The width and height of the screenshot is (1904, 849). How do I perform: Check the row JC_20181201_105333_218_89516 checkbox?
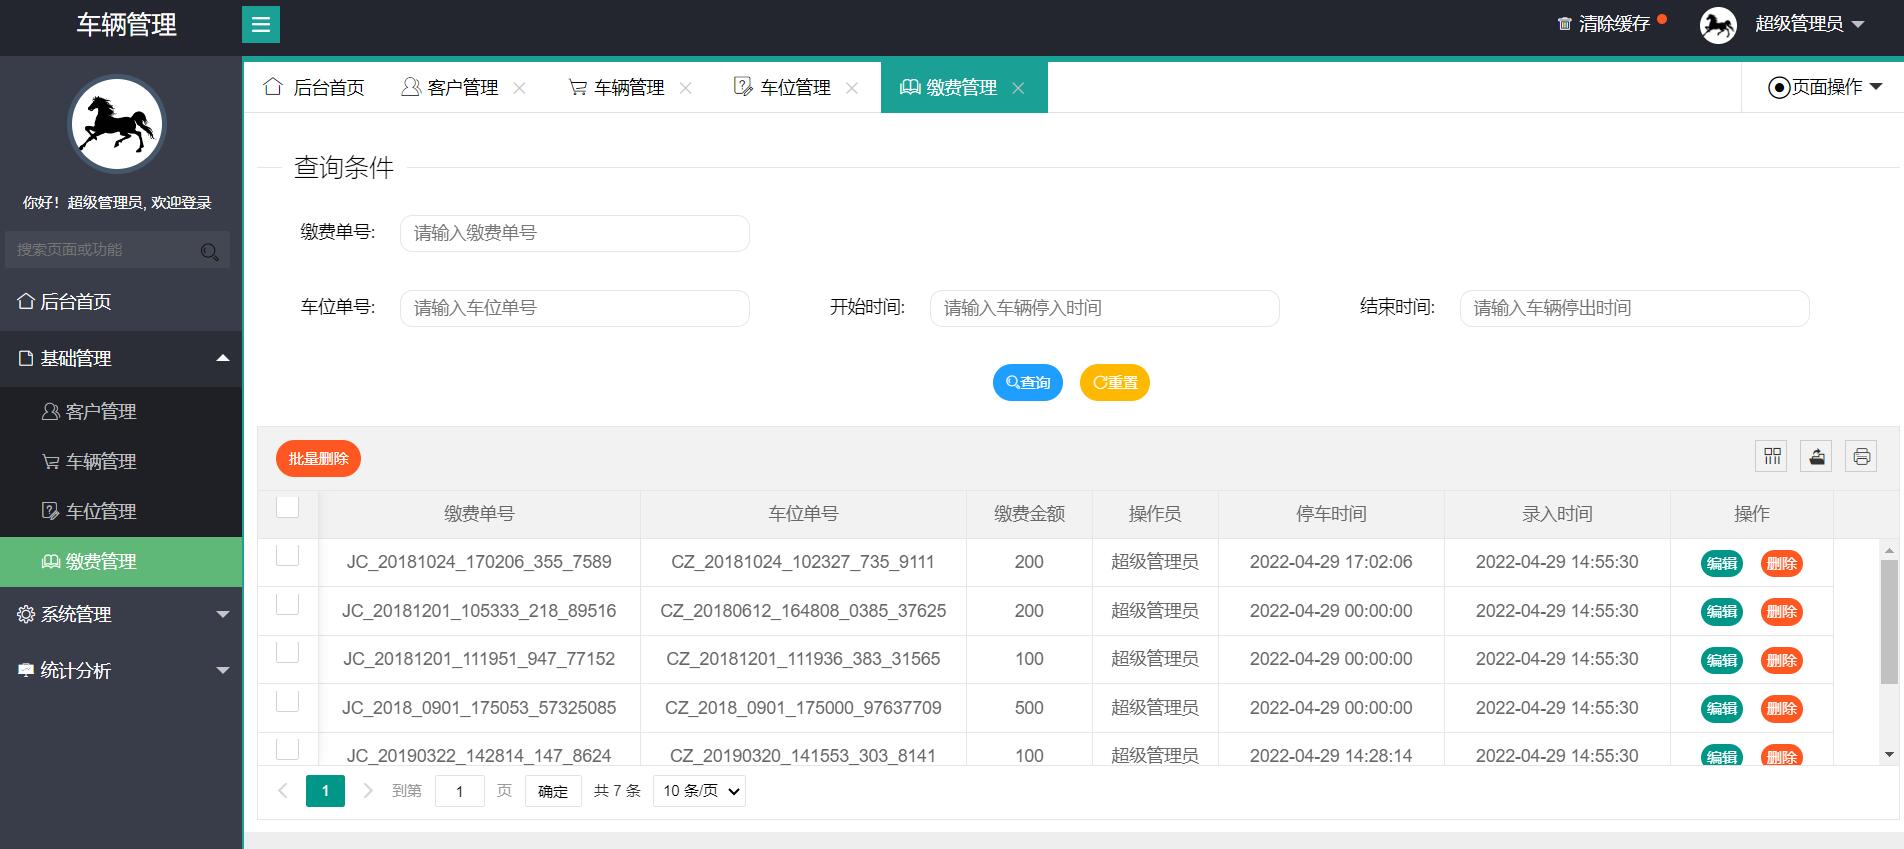click(287, 603)
